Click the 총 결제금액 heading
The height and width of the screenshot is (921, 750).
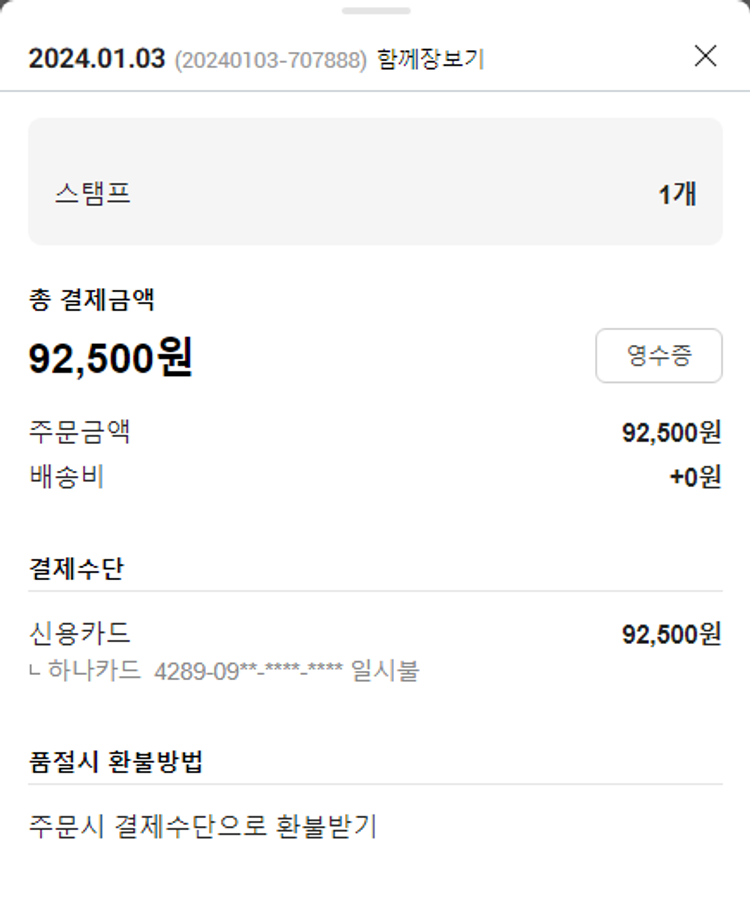(91, 300)
